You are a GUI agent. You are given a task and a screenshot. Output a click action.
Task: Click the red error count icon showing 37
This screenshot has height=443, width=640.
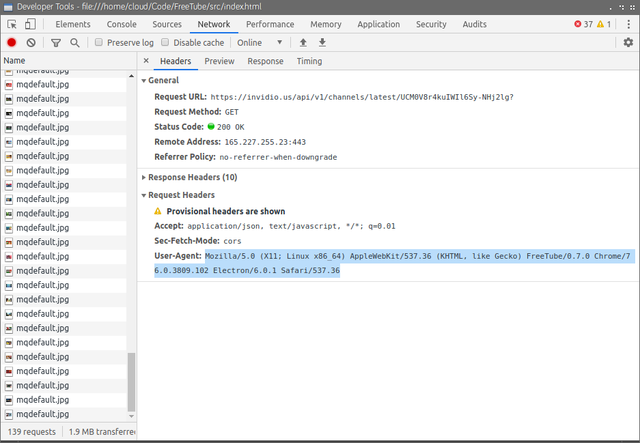578,24
